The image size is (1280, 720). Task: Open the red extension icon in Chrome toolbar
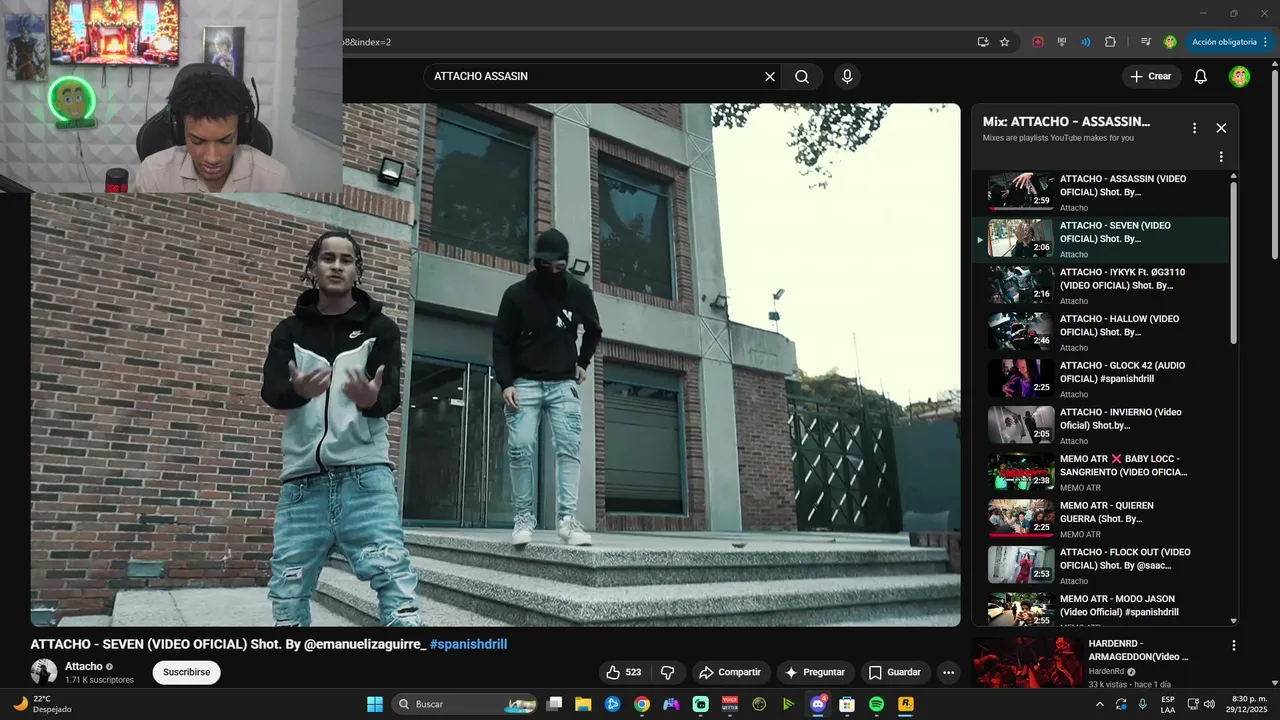(1038, 42)
